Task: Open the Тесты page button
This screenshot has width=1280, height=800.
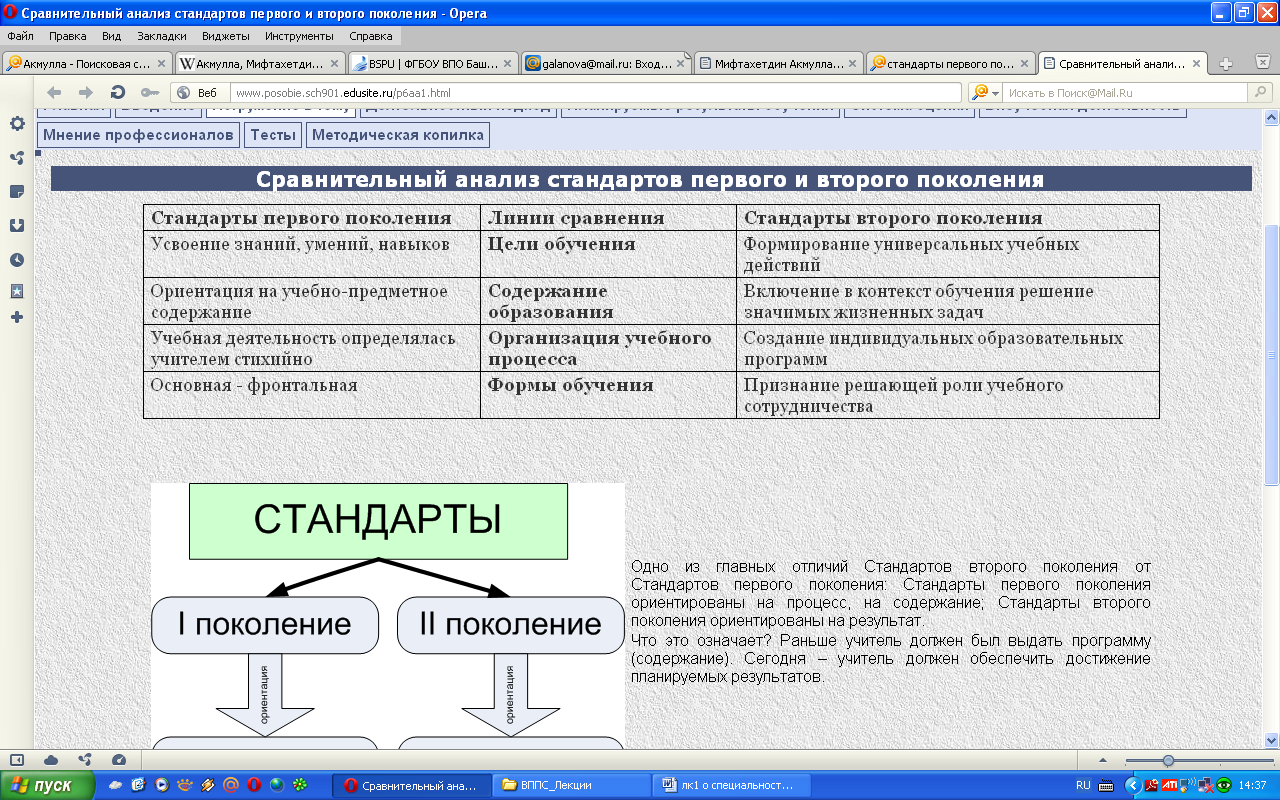Action: 273,134
